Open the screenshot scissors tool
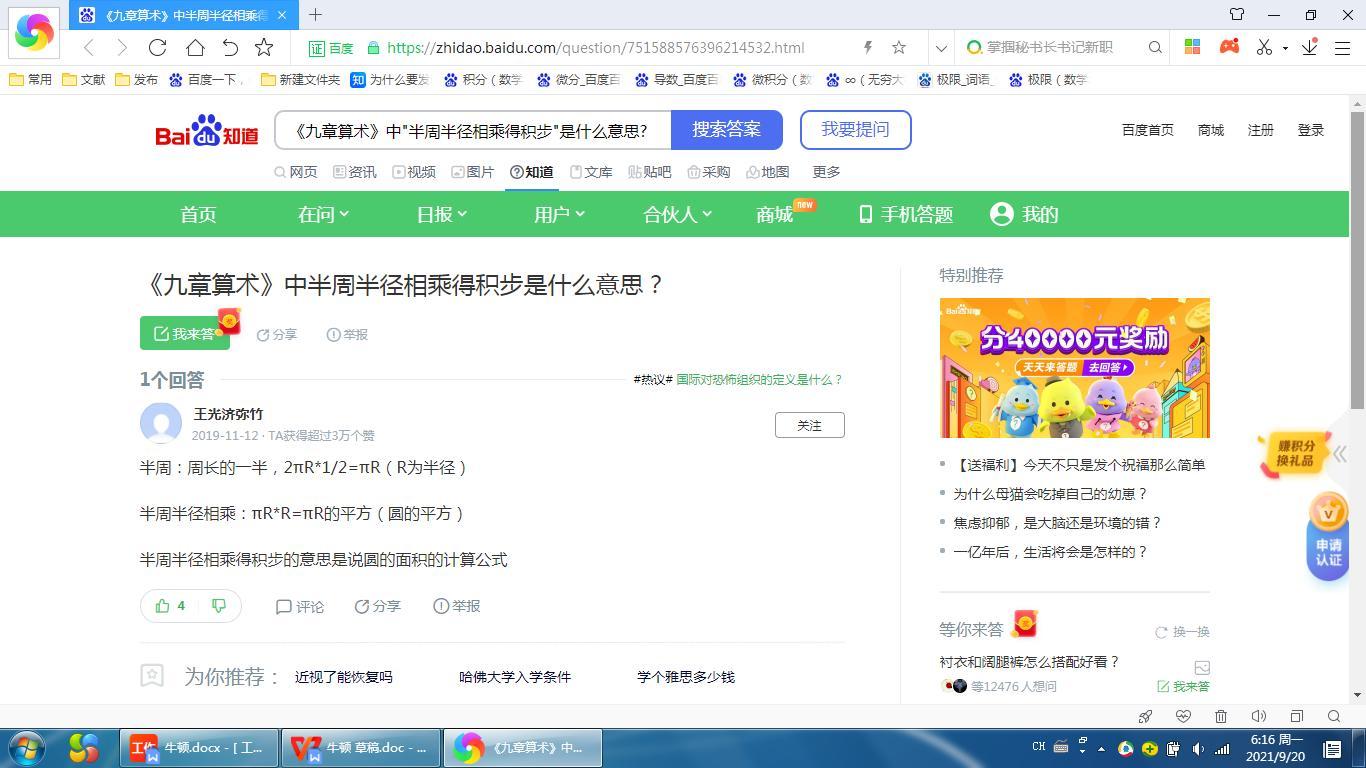 1264,47
